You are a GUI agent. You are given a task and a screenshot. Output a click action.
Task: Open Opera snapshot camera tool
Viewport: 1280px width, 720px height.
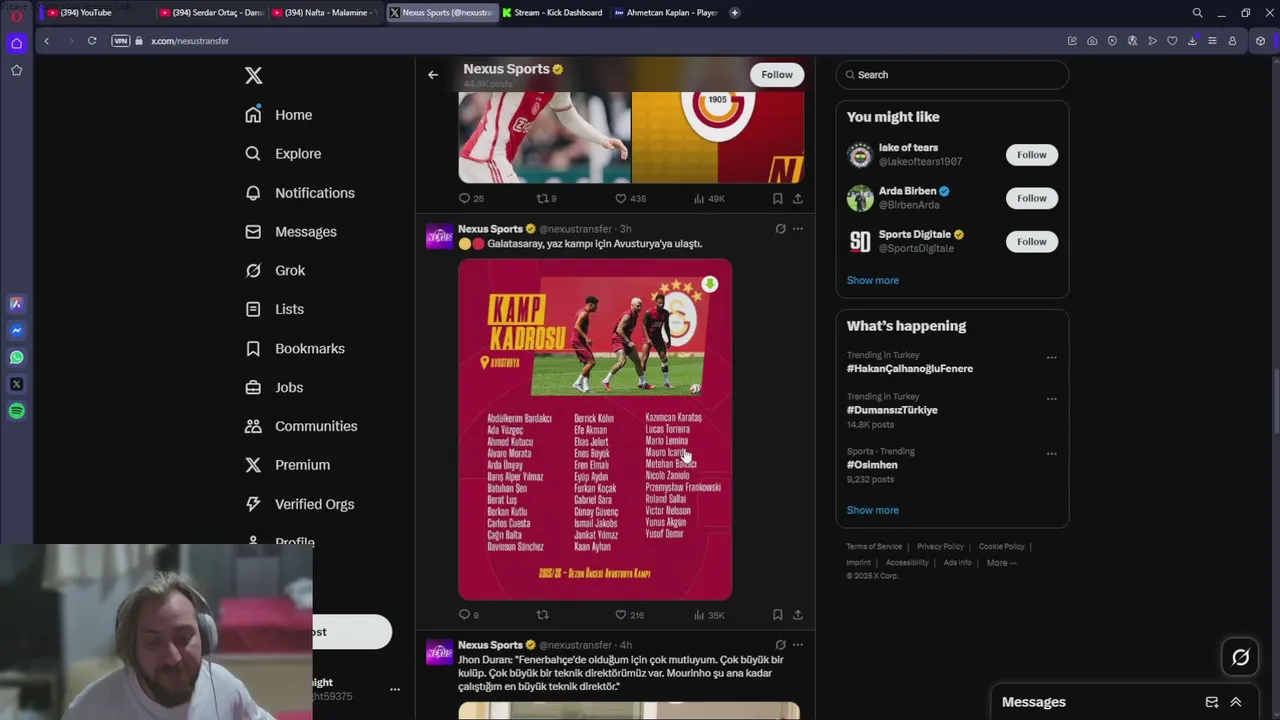[x=1092, y=41]
